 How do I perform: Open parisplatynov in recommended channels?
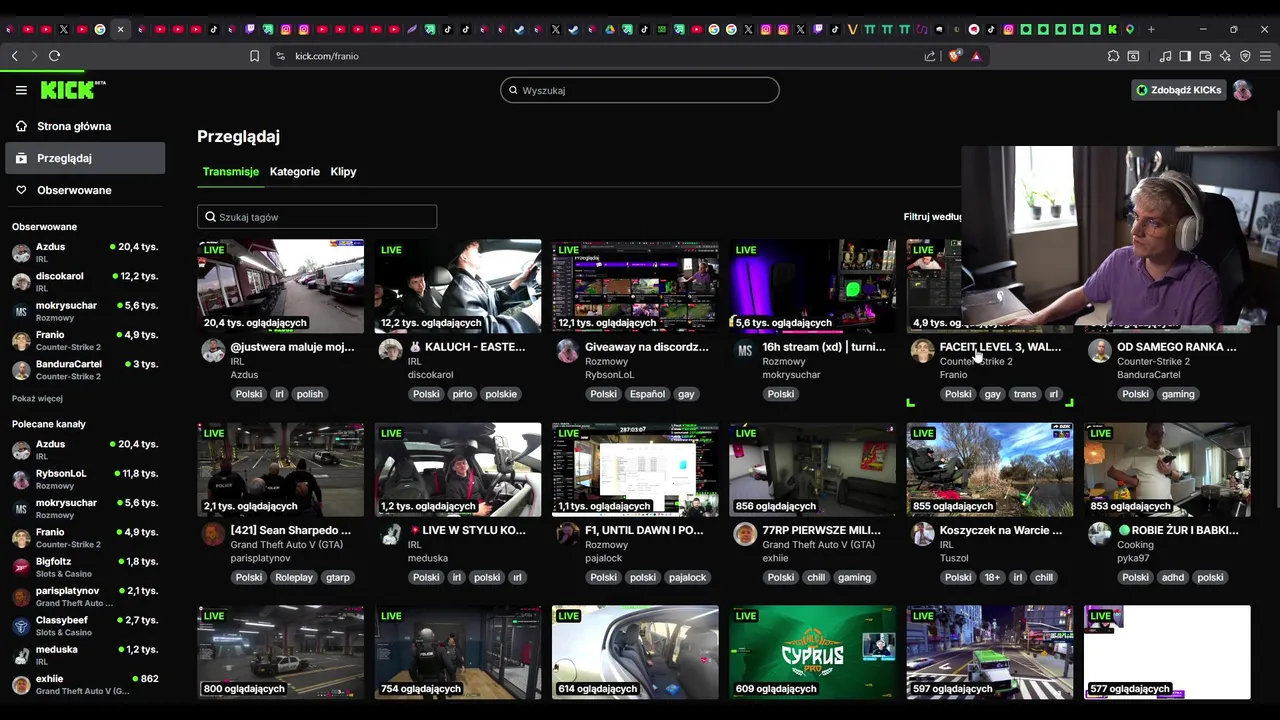[85, 596]
